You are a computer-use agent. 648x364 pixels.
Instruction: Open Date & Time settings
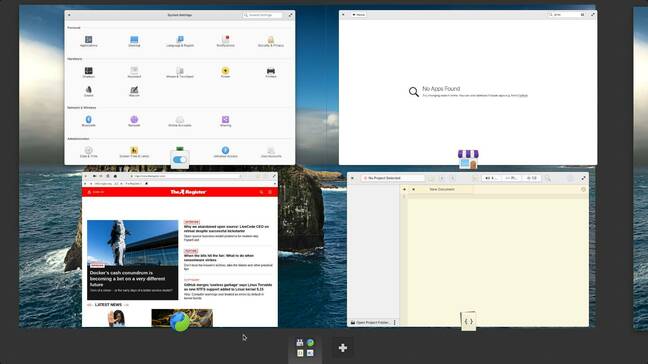click(88, 152)
